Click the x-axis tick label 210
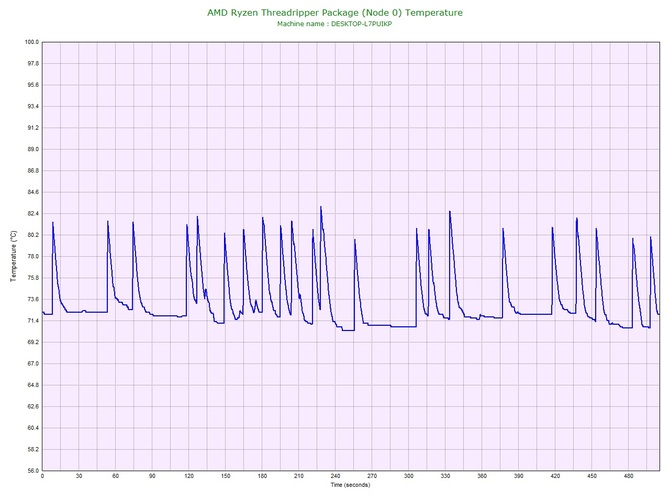Image resolution: width=670 pixels, height=502 pixels. tap(299, 476)
